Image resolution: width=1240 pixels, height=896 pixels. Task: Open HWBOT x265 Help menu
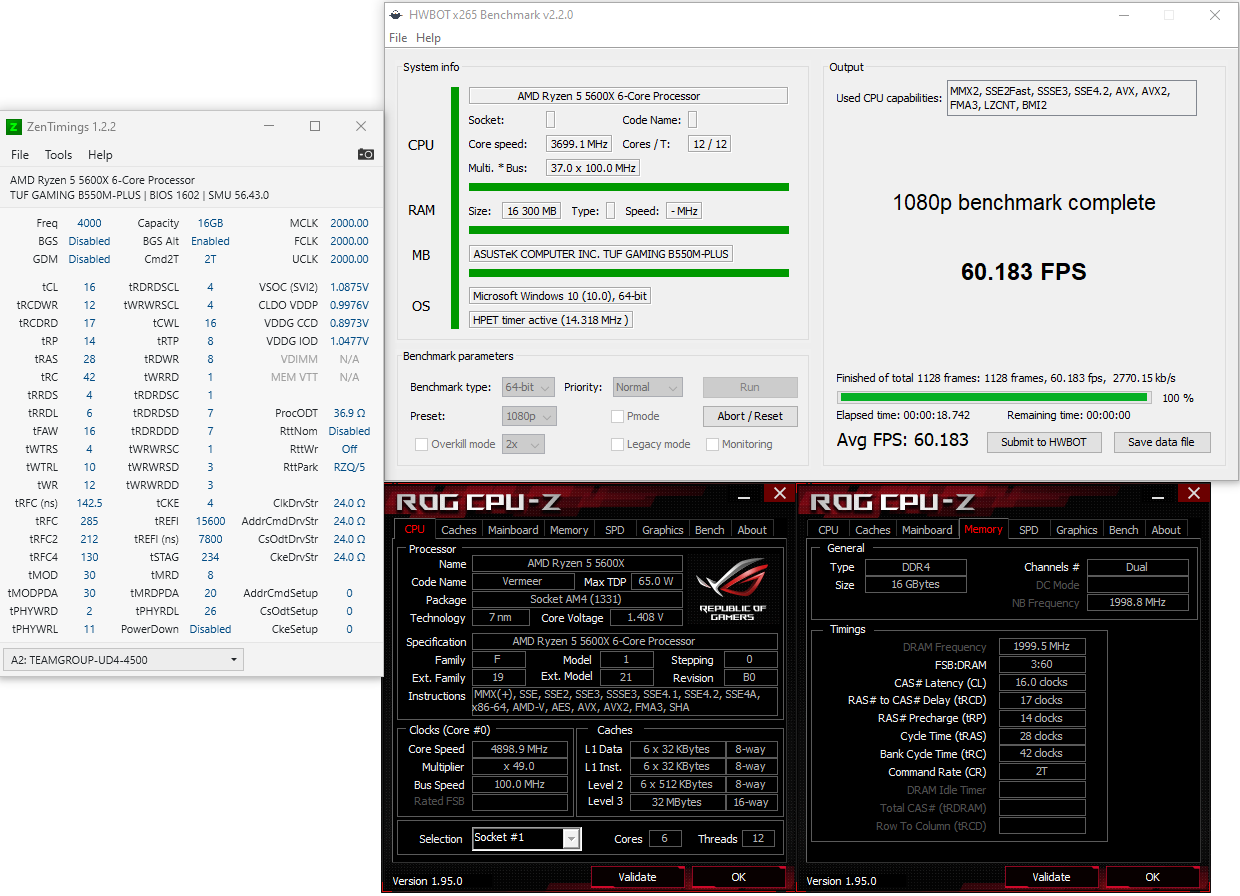click(x=429, y=38)
